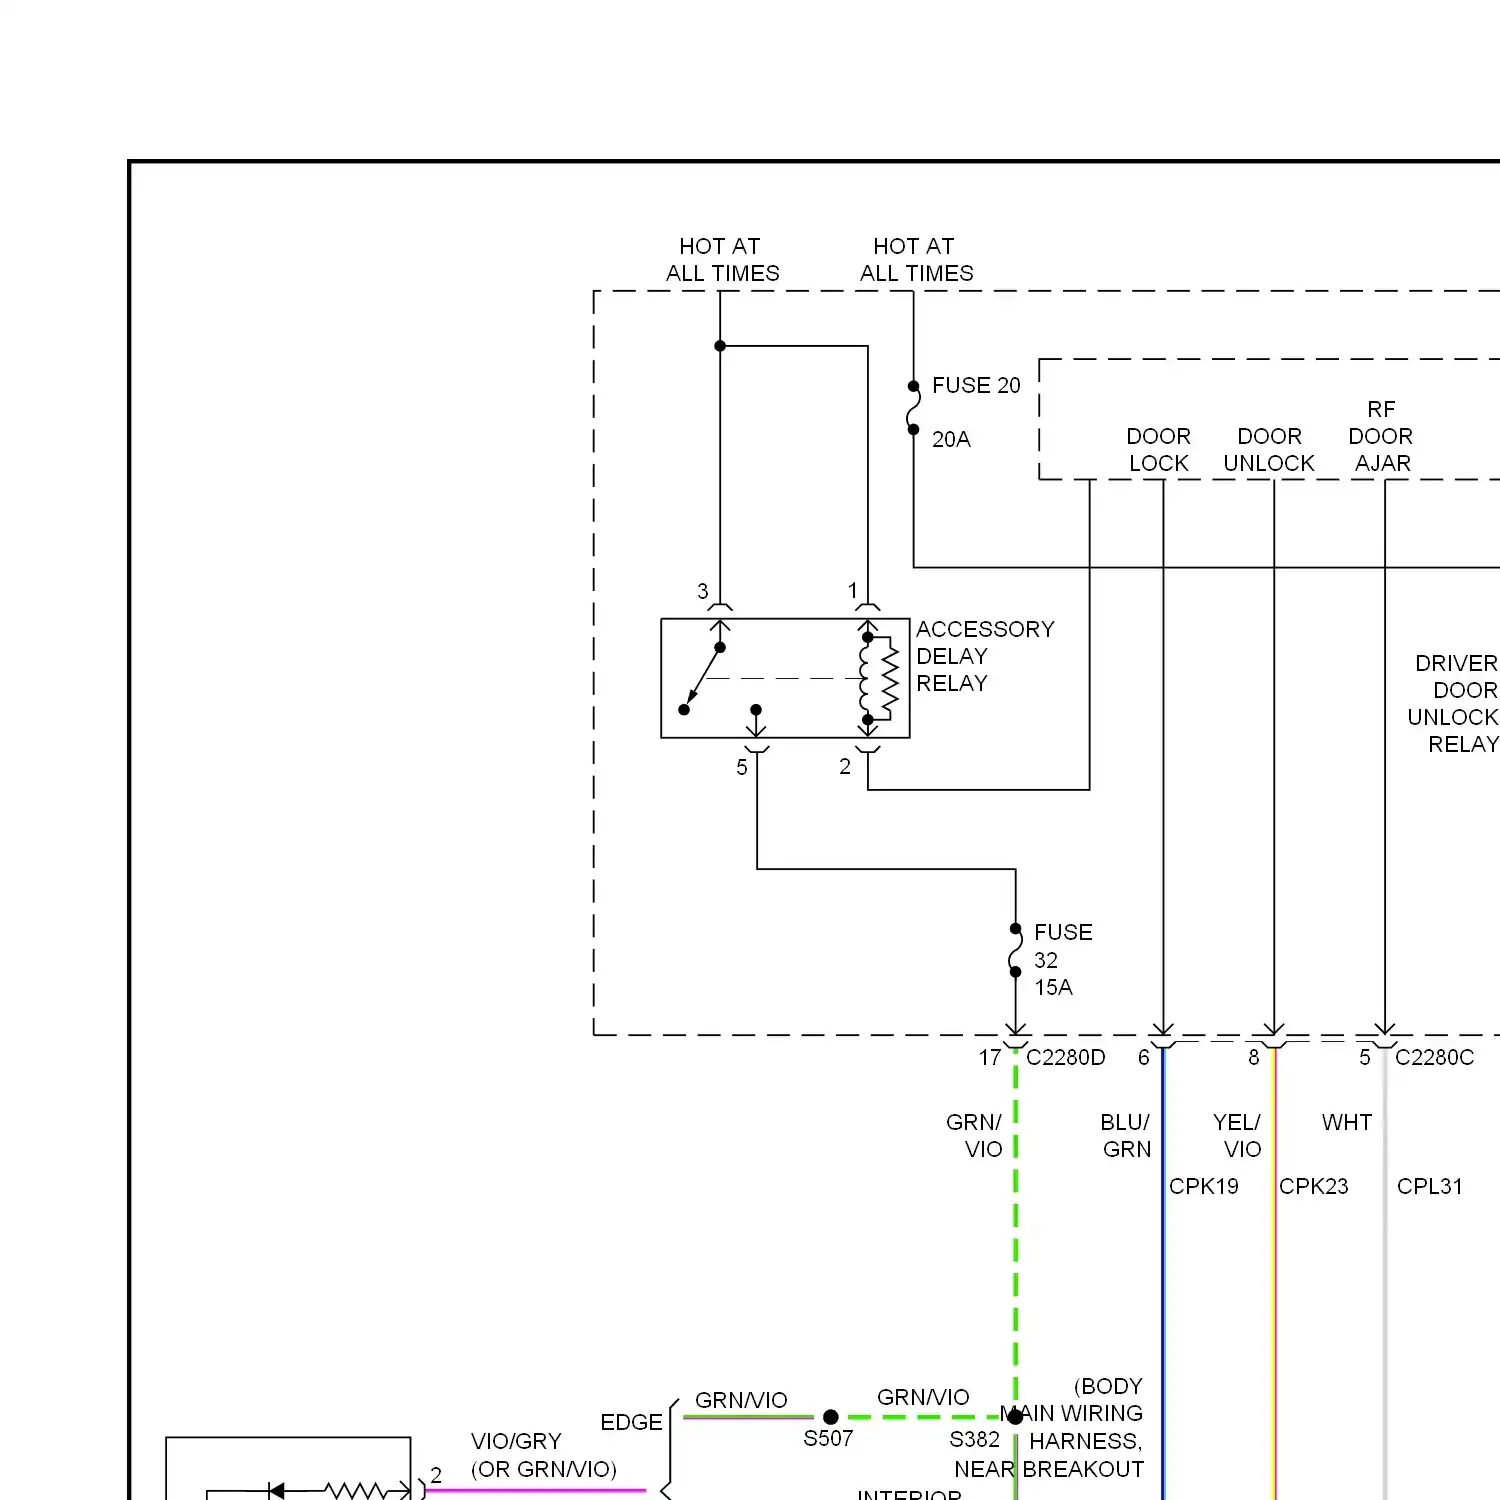Click connector pin number 17
The height and width of the screenshot is (1500, 1500).
pos(990,1057)
